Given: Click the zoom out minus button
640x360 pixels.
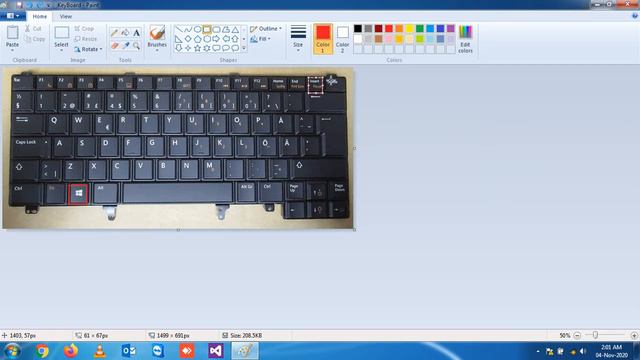Looking at the screenshot, I should point(577,336).
